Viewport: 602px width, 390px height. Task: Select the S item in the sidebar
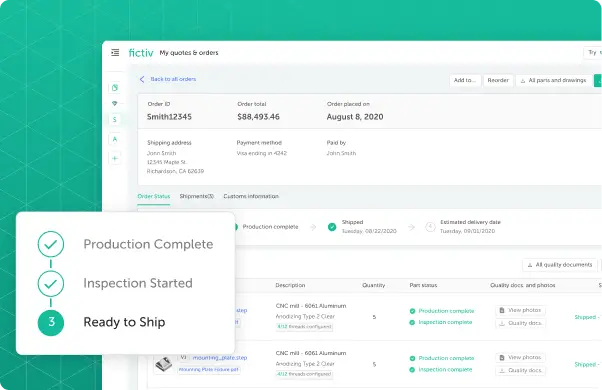(x=114, y=119)
